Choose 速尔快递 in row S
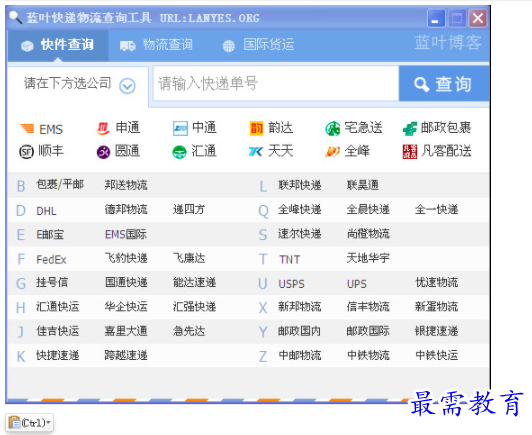This screenshot has height=435, width=532. pos(300,234)
